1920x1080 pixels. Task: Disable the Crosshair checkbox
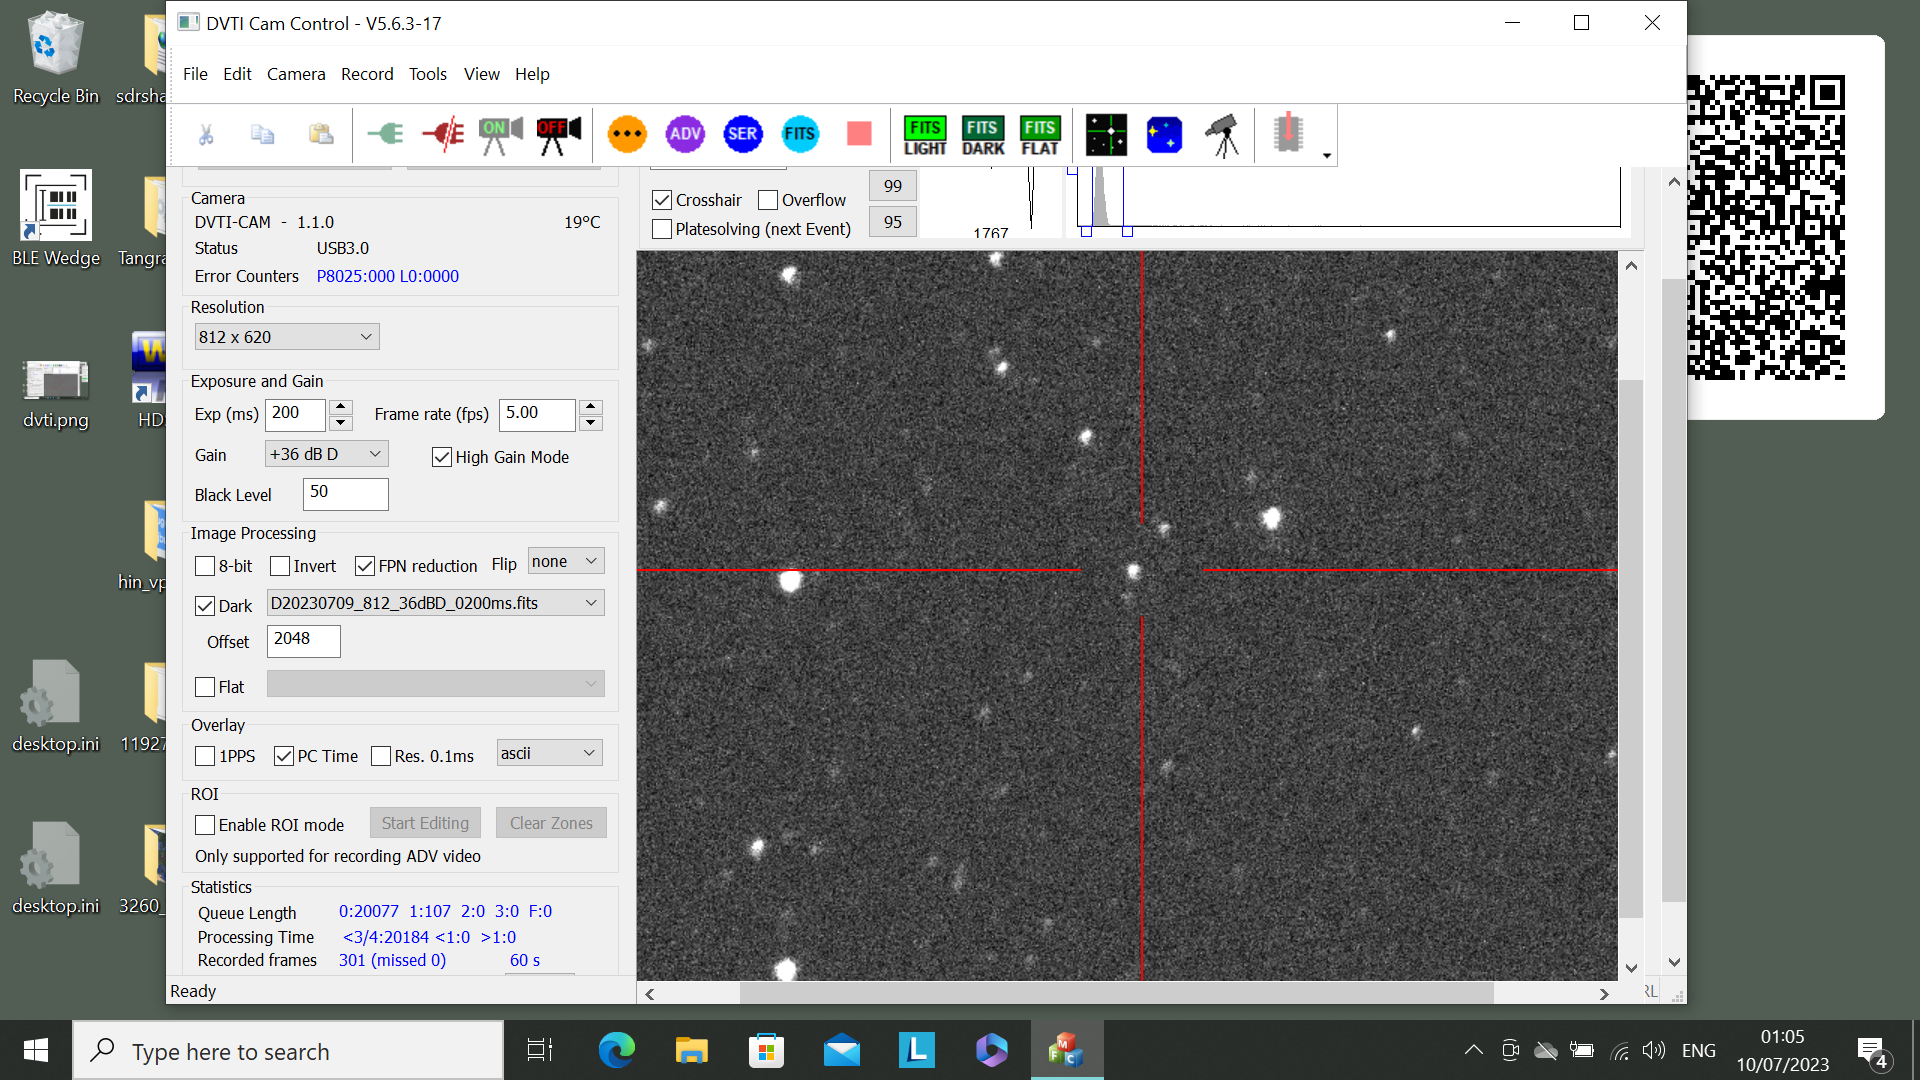click(x=662, y=200)
